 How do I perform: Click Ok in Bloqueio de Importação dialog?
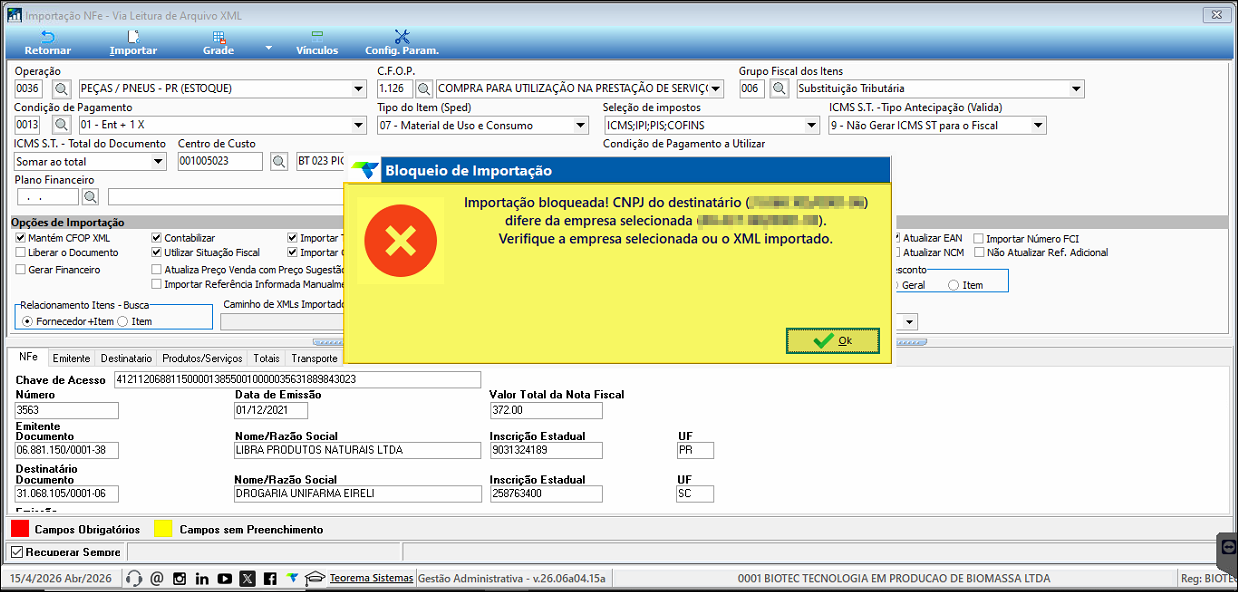tap(833, 341)
